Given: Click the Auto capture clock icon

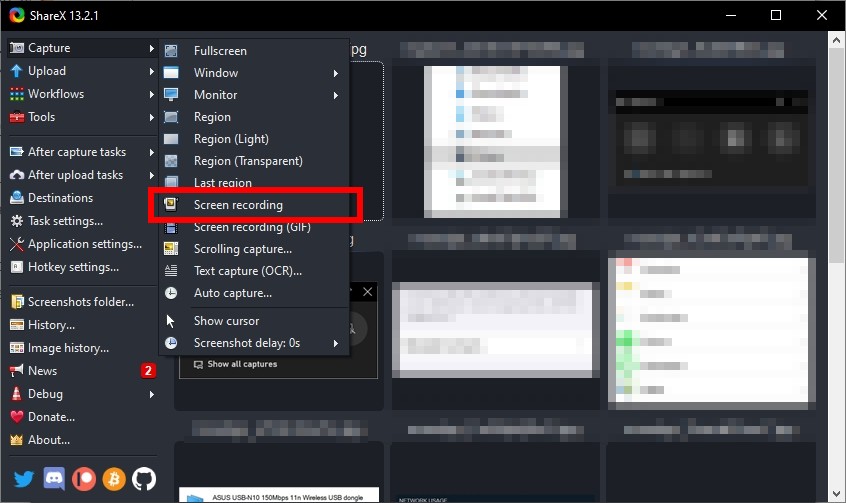Looking at the screenshot, I should 171,293.
